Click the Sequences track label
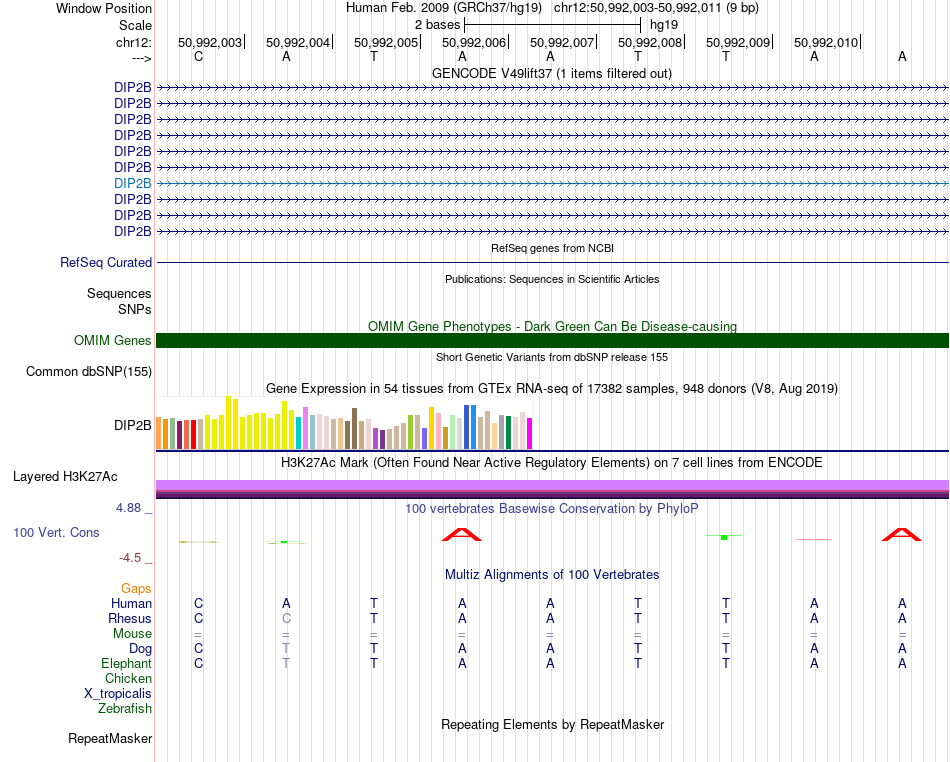Screen dimensions: 950x762 coord(119,293)
